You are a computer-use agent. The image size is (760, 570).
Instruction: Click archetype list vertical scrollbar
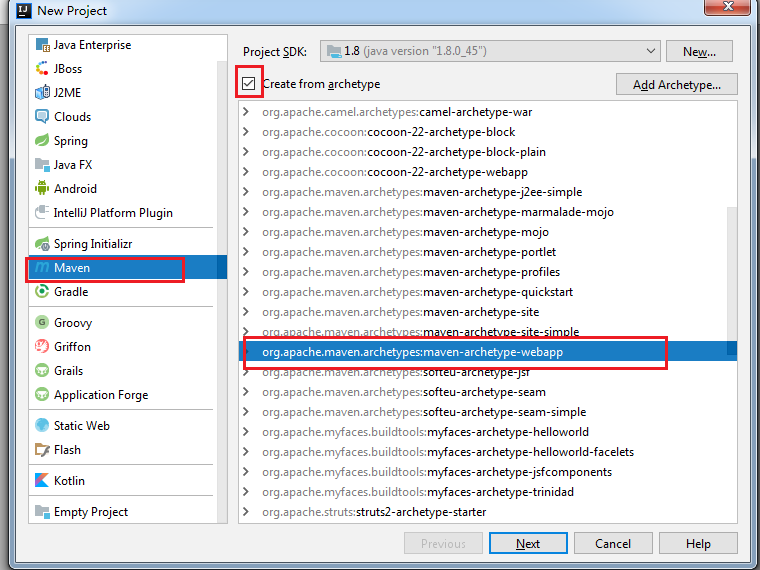coord(732,281)
